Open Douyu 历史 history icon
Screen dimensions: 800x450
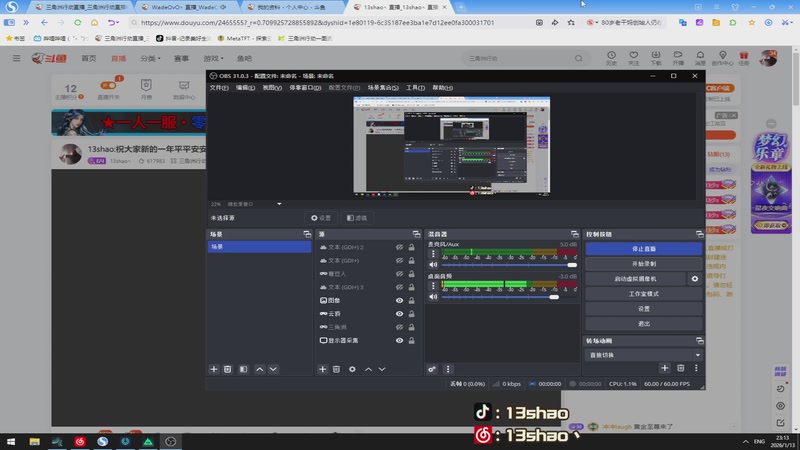pos(611,58)
